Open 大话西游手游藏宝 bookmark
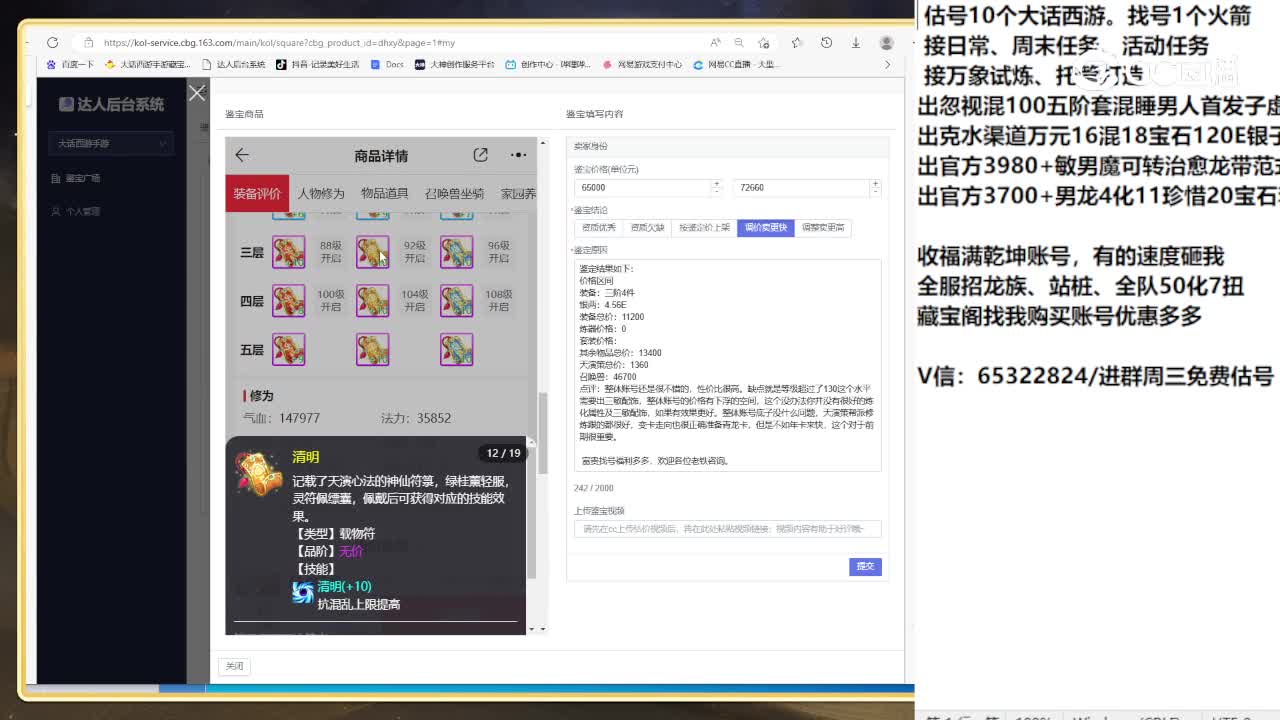This screenshot has width=1280, height=720. click(147, 64)
